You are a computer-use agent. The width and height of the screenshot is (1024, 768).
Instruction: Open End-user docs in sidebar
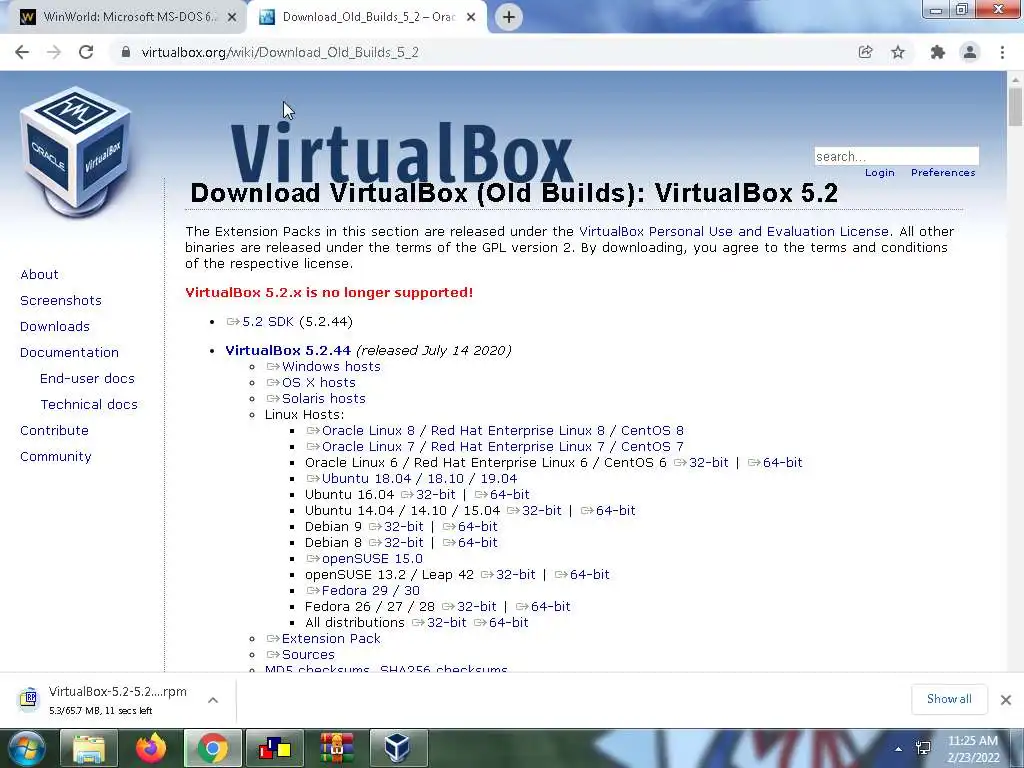tap(87, 379)
